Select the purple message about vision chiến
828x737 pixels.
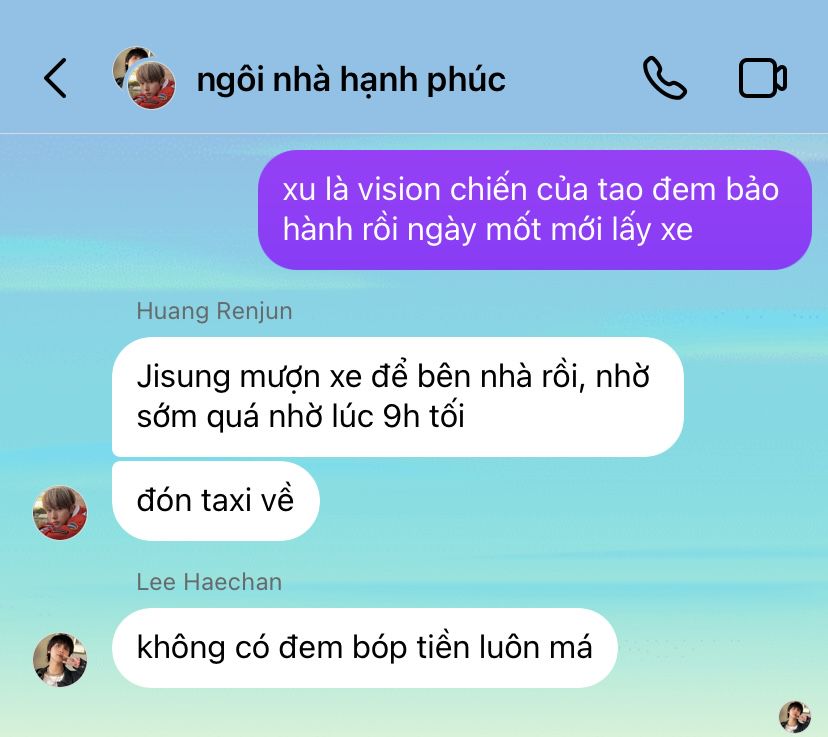(x=534, y=210)
